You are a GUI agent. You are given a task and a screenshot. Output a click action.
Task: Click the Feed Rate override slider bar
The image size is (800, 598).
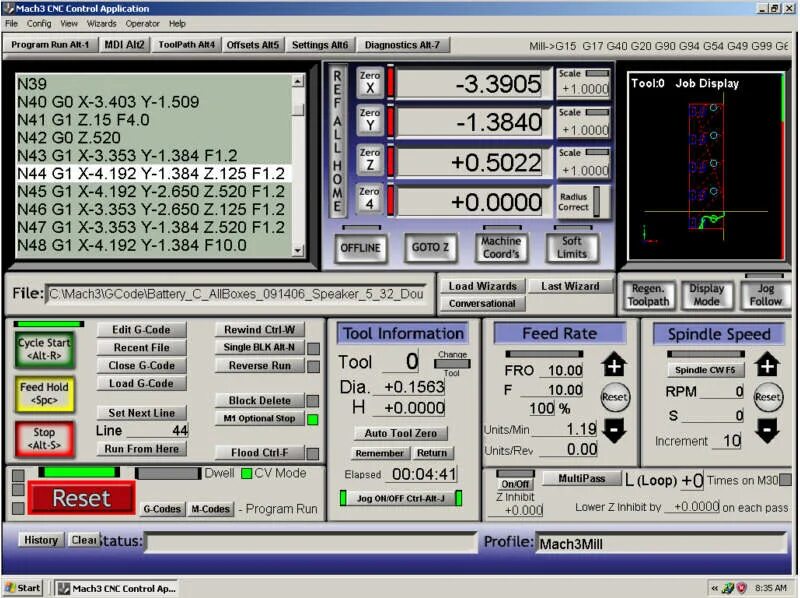point(544,354)
